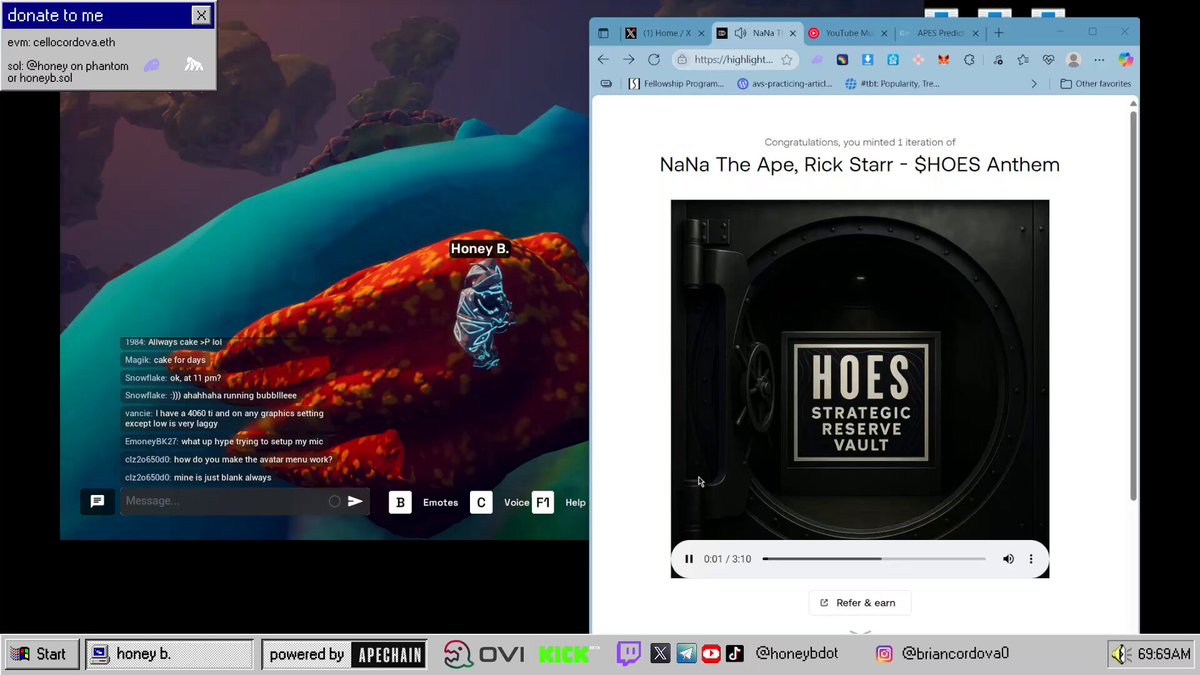Viewport: 1200px width, 675px height.
Task: Click the honey b. taskbar window button
Action: pyautogui.click(x=169, y=654)
